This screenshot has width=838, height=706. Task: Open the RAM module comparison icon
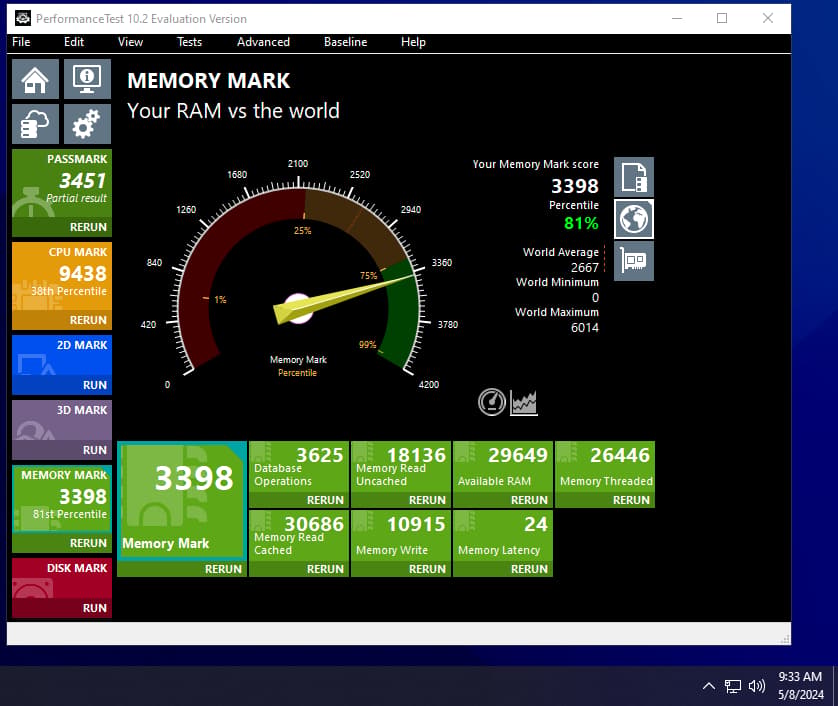tap(634, 261)
